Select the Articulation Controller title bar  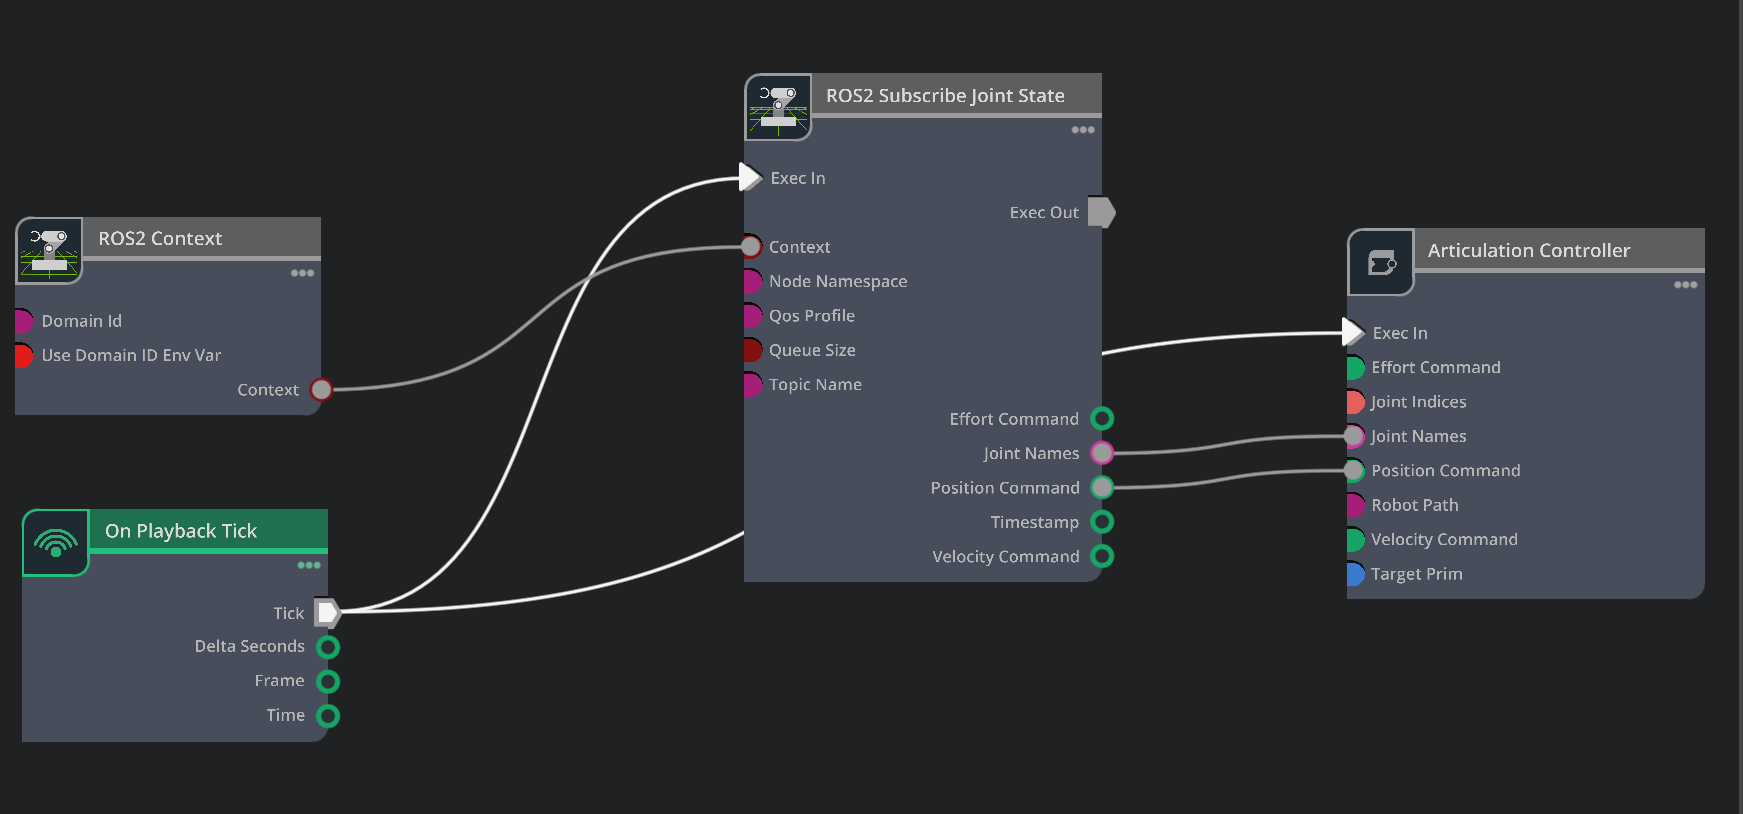click(x=1559, y=250)
